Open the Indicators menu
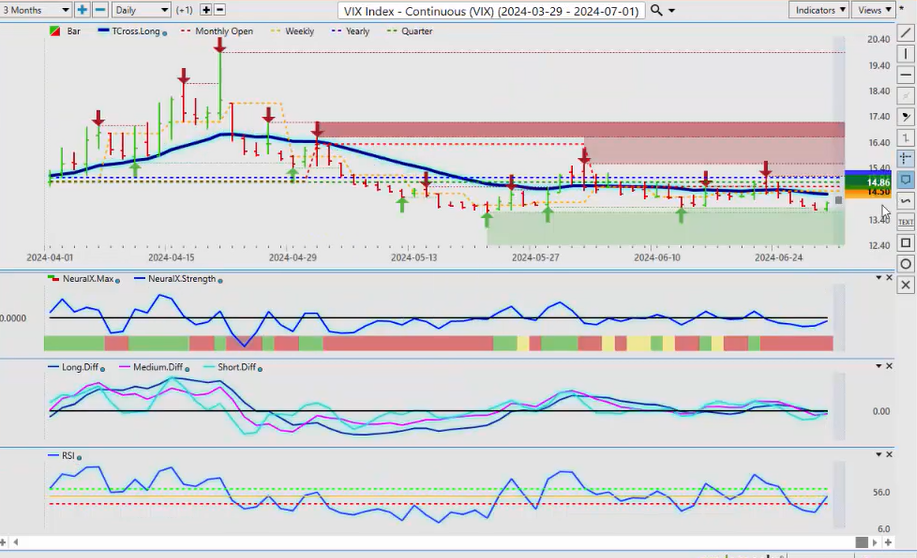This screenshot has height=558, width=917. (x=819, y=10)
